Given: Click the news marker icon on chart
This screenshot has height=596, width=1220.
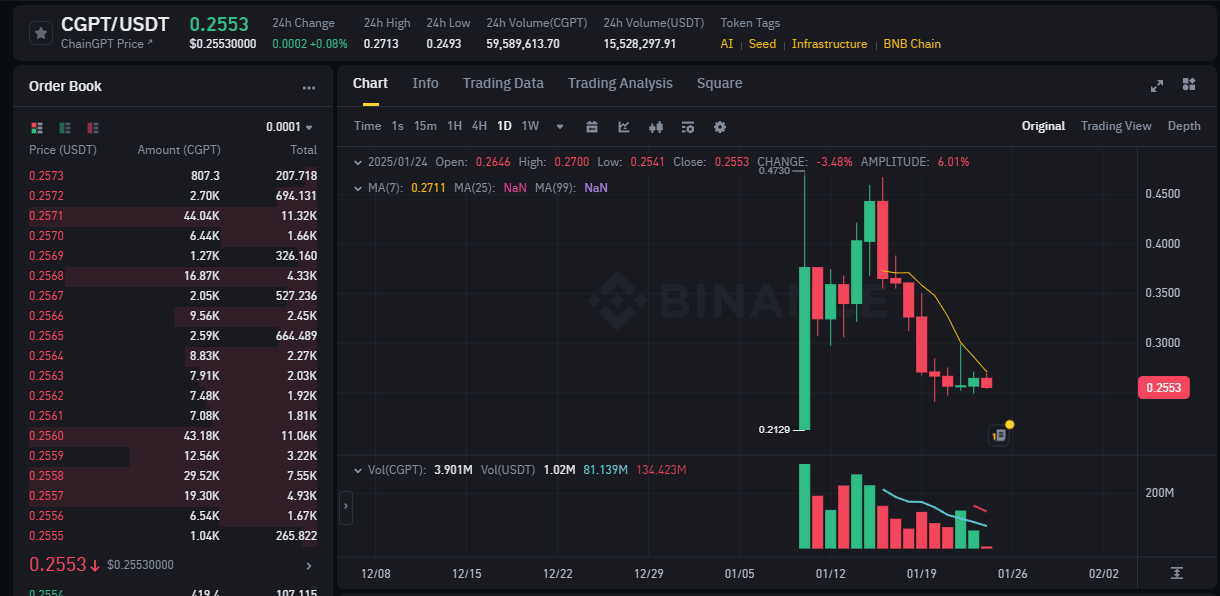Looking at the screenshot, I should (x=999, y=435).
